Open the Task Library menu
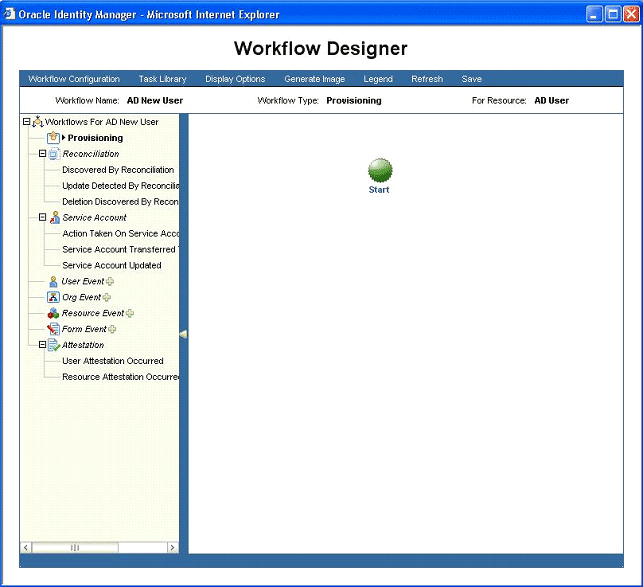Image resolution: width=643 pixels, height=587 pixels. [162, 79]
